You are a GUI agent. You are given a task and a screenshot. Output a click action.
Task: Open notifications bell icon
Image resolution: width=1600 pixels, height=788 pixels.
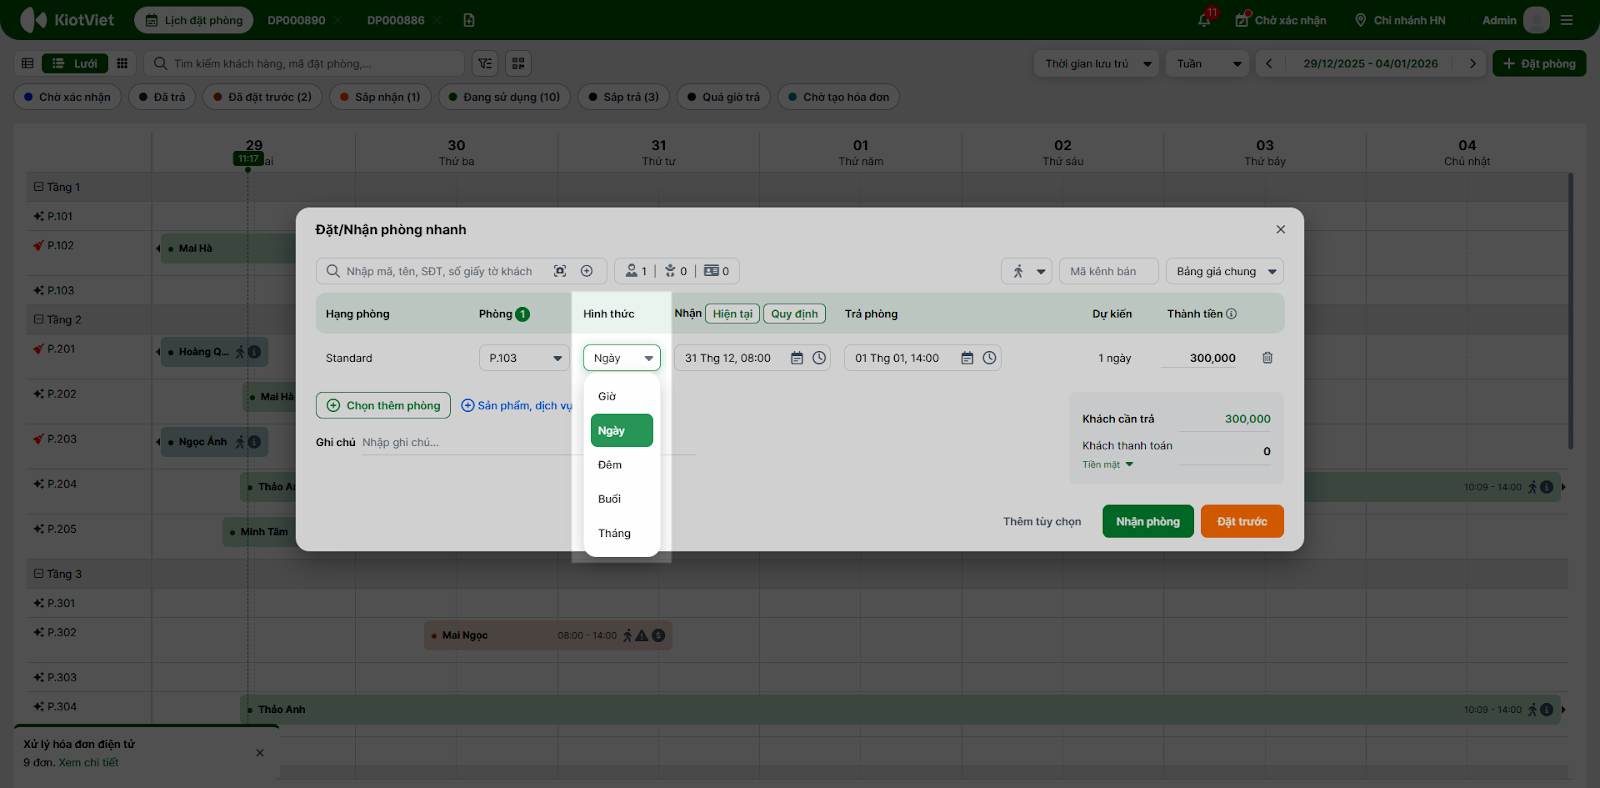point(1204,20)
